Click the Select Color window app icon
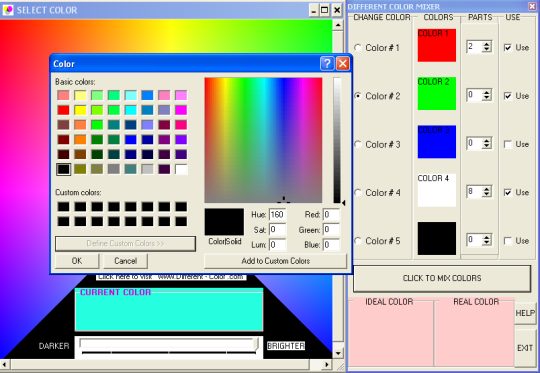540x373 pixels. [x=8, y=10]
